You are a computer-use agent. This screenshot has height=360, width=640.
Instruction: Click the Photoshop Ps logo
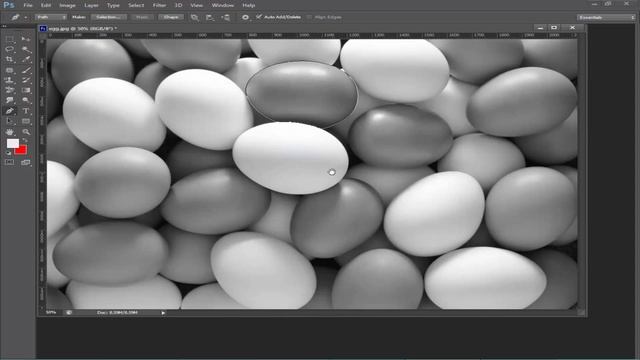(x=9, y=5)
